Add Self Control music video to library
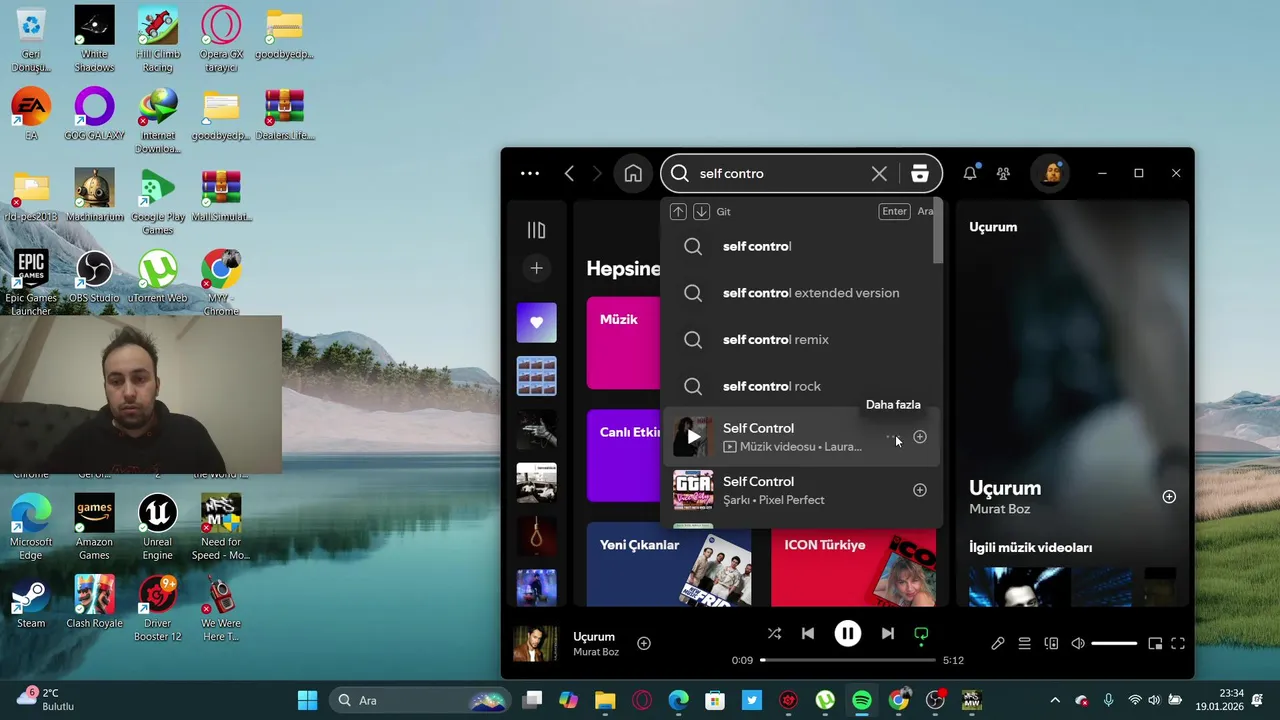1280x720 pixels. (920, 437)
